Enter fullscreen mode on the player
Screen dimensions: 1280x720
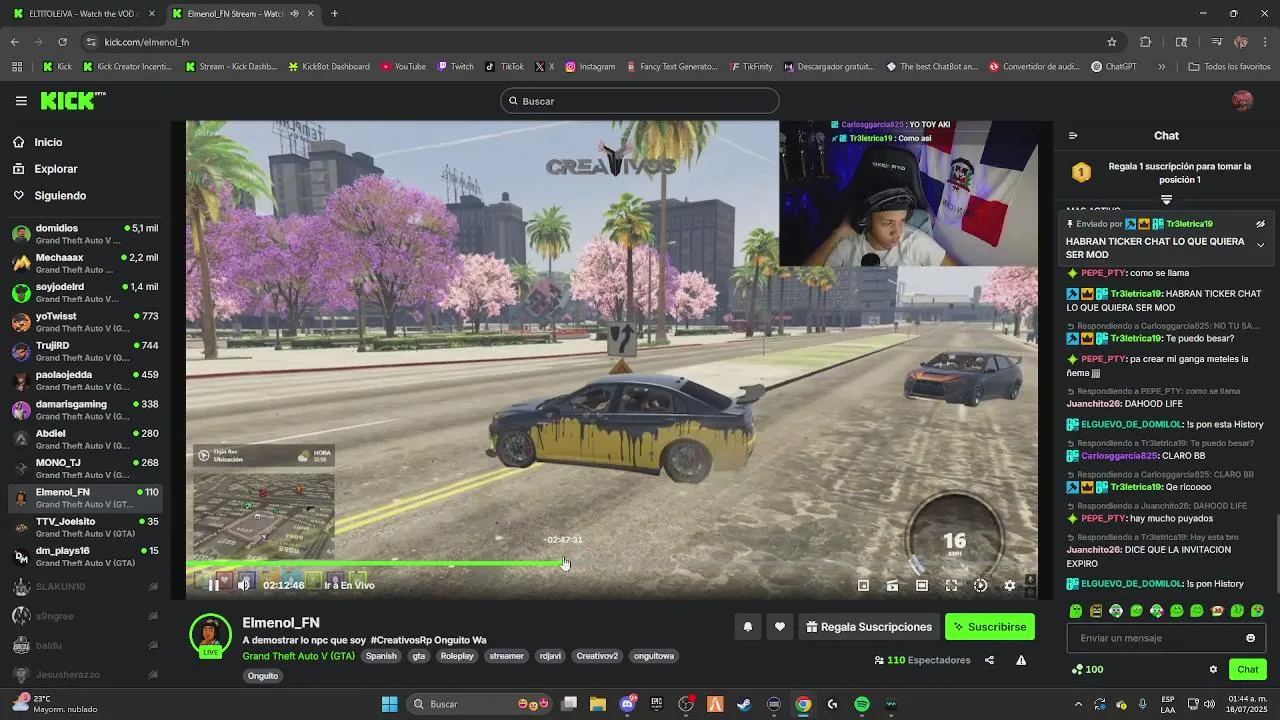(951, 586)
